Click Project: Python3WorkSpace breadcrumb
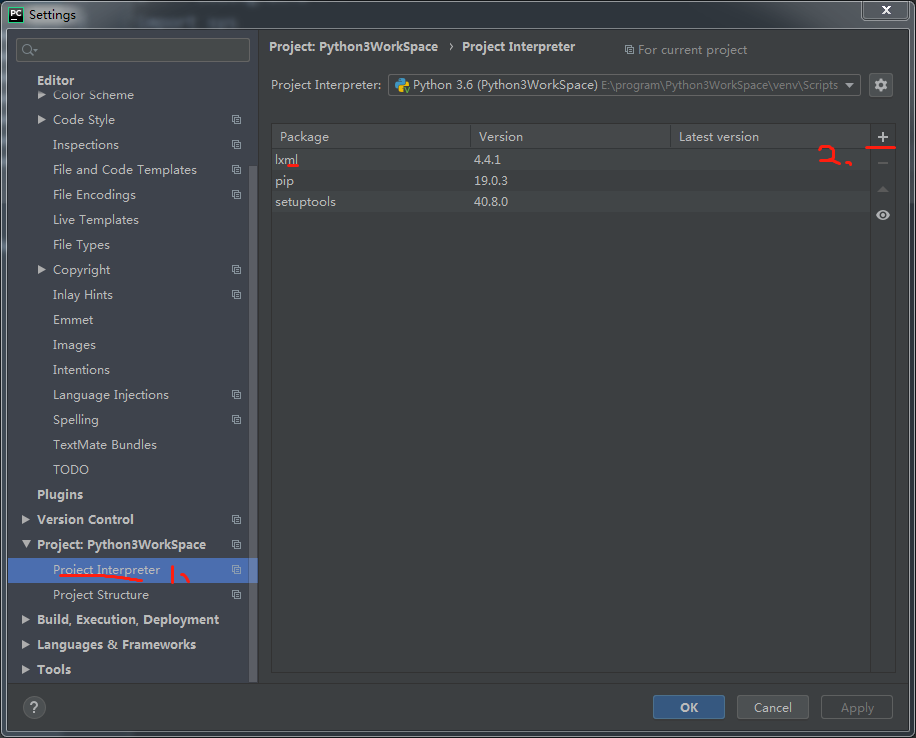The width and height of the screenshot is (916, 738). click(x=353, y=47)
